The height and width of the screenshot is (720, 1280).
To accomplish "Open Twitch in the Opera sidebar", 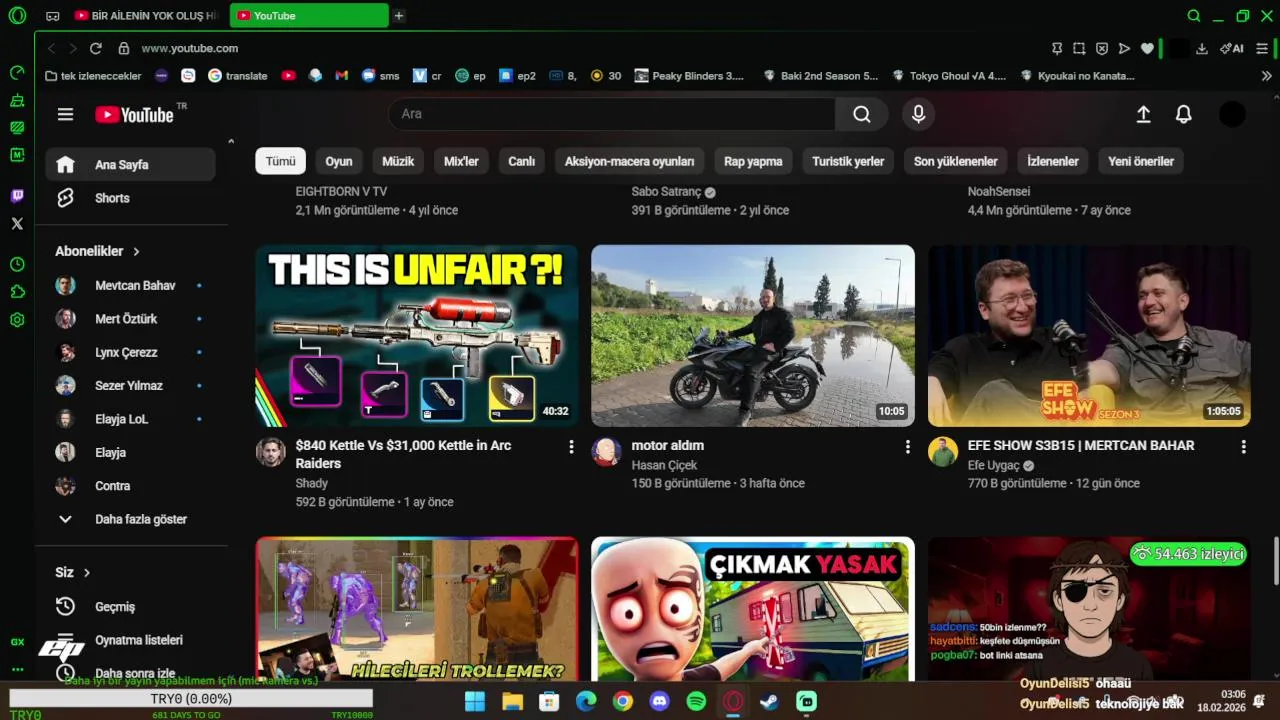I will tap(17, 196).
